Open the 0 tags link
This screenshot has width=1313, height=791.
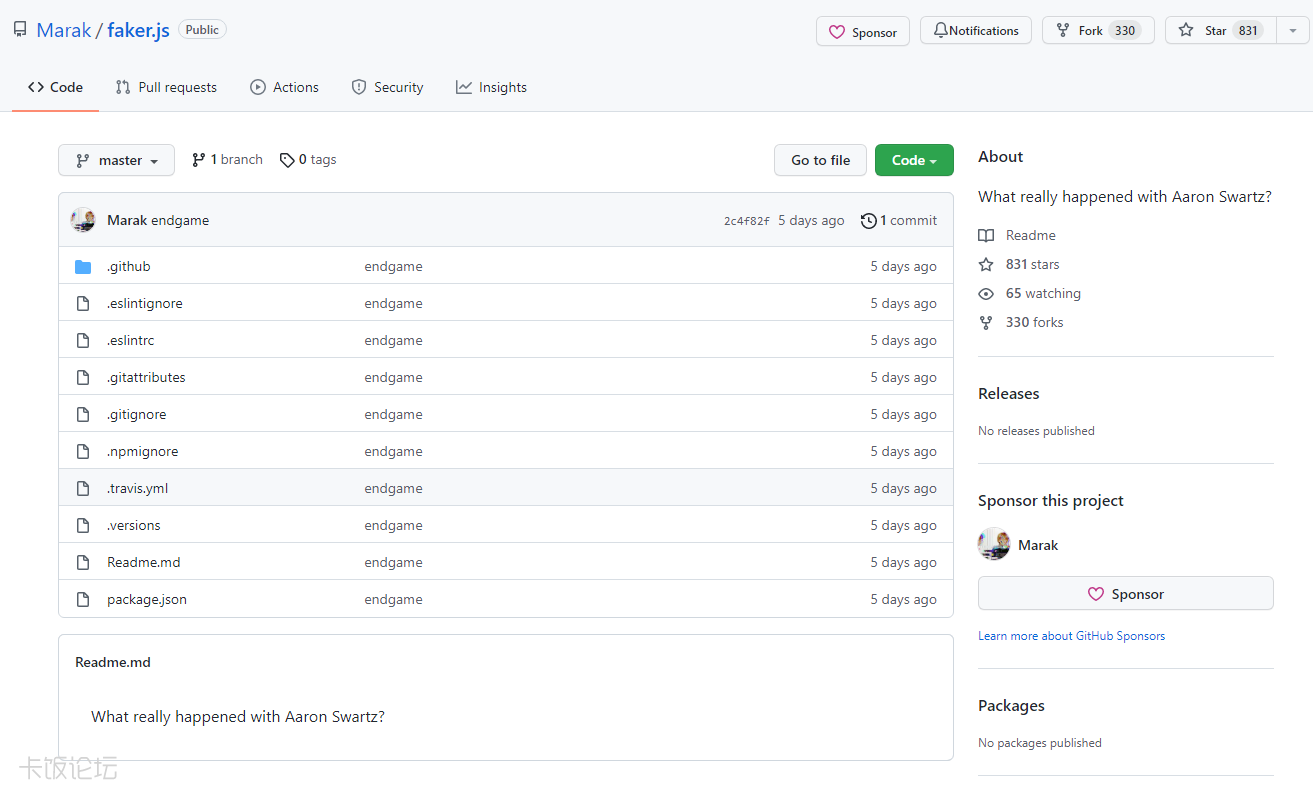point(308,160)
